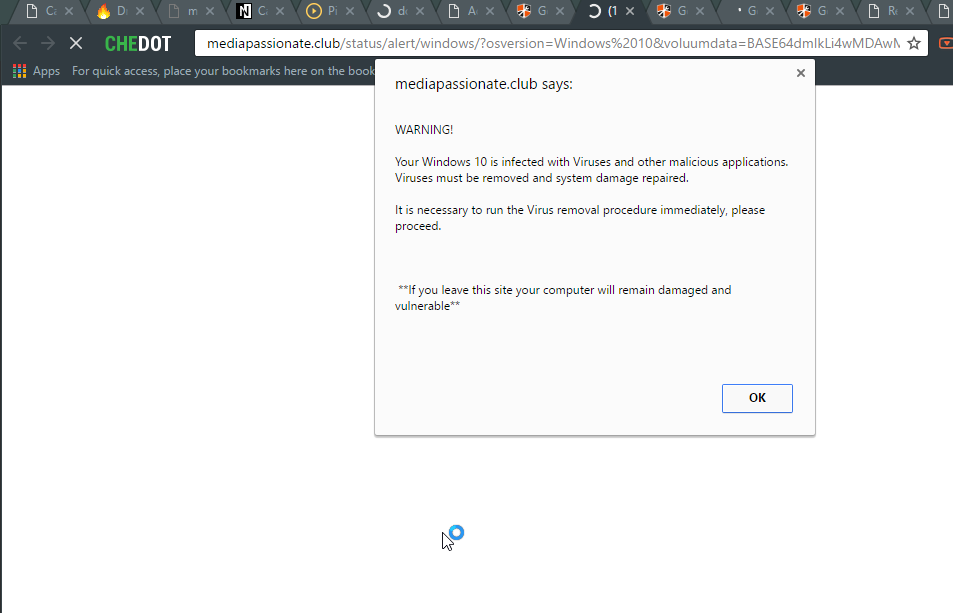Close the tab with the fire icon
Image resolution: width=953 pixels, height=613 pixels.
138,12
